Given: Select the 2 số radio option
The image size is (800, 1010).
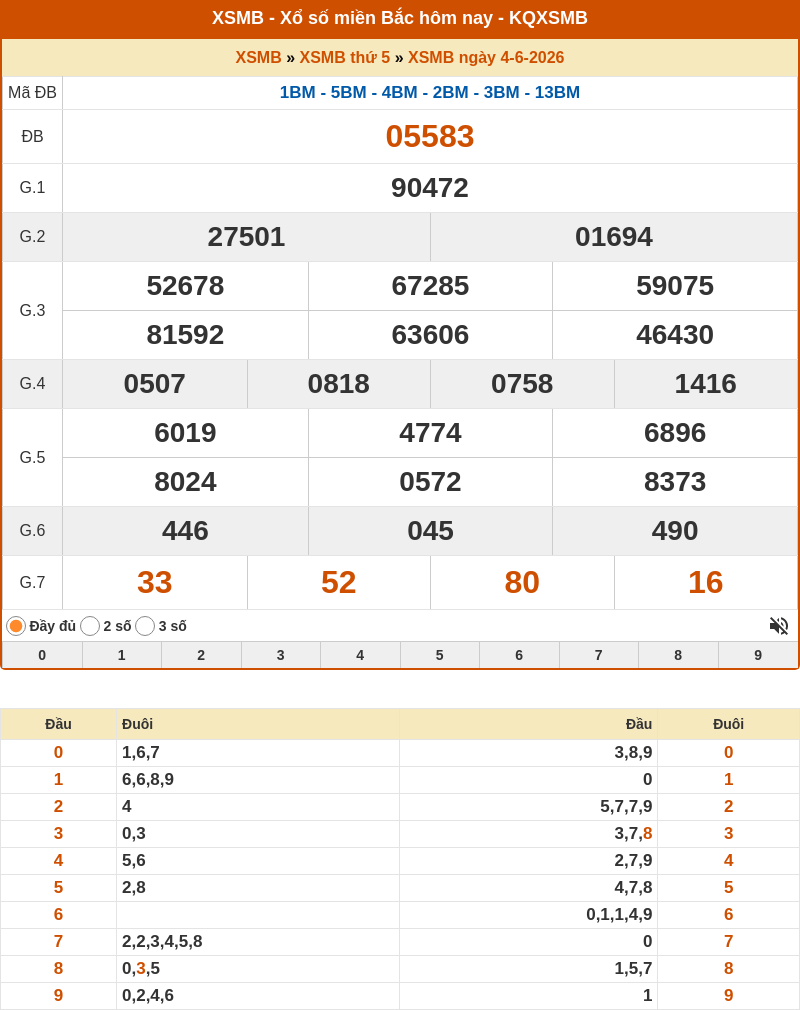Looking at the screenshot, I should tap(90, 626).
